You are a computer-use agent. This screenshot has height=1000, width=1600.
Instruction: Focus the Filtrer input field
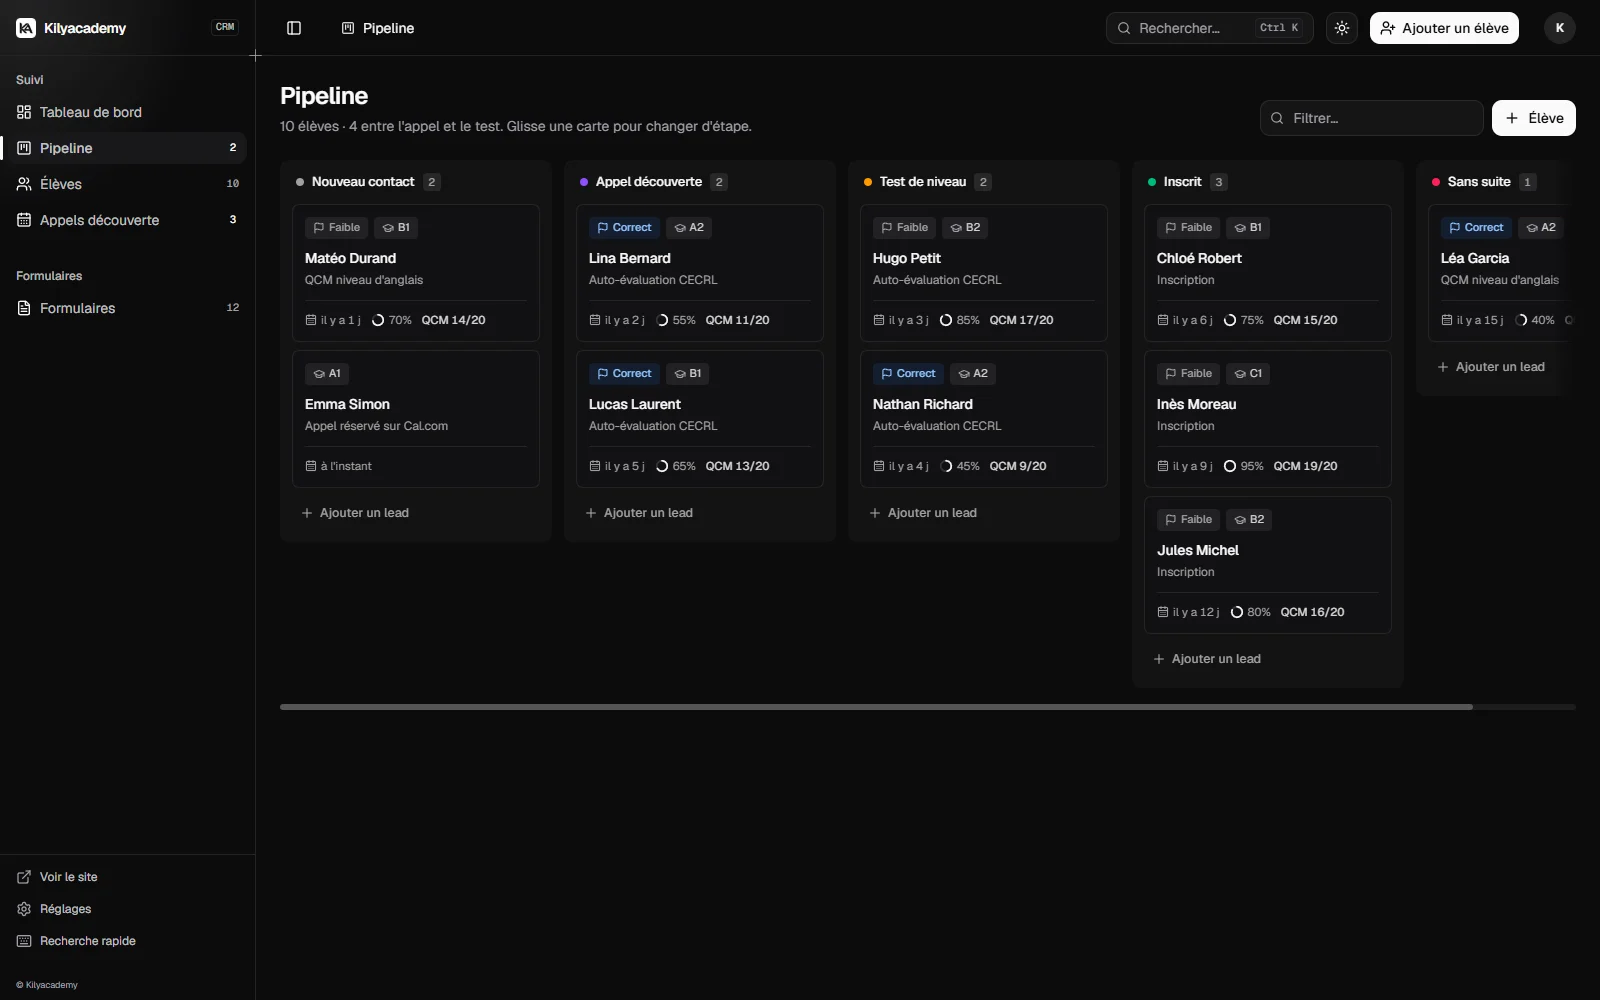1372,118
